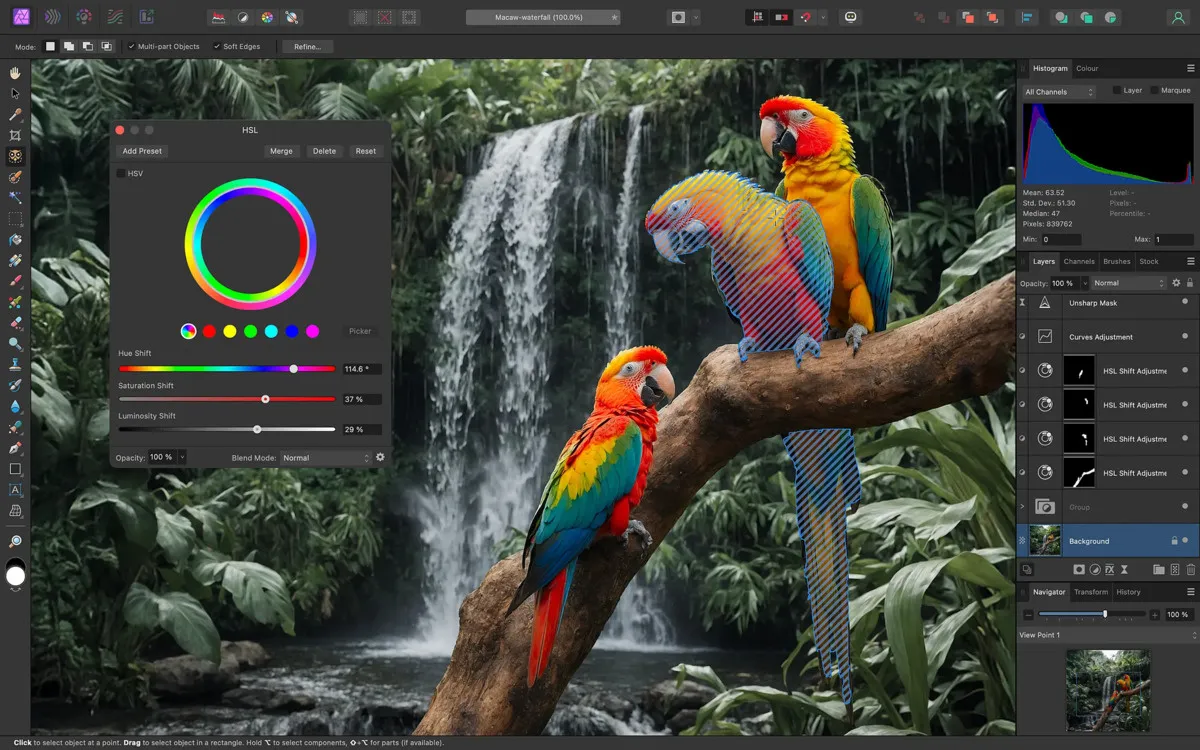Click the Background layer thumbnail
The height and width of the screenshot is (750, 1200).
[x=1043, y=540]
